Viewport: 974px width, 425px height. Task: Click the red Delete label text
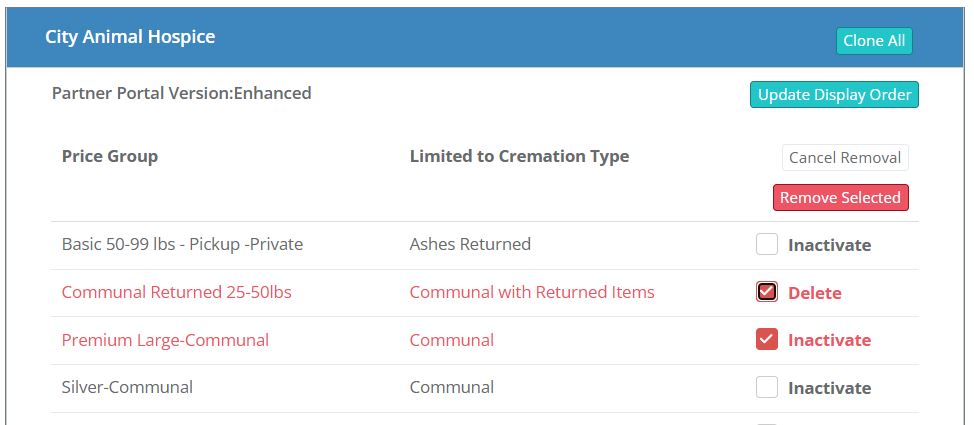(815, 293)
